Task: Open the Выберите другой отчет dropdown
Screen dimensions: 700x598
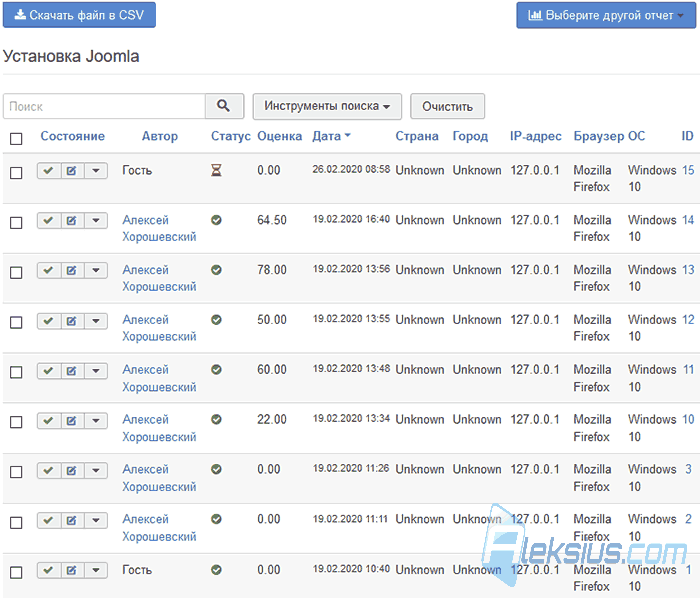Action: point(606,16)
